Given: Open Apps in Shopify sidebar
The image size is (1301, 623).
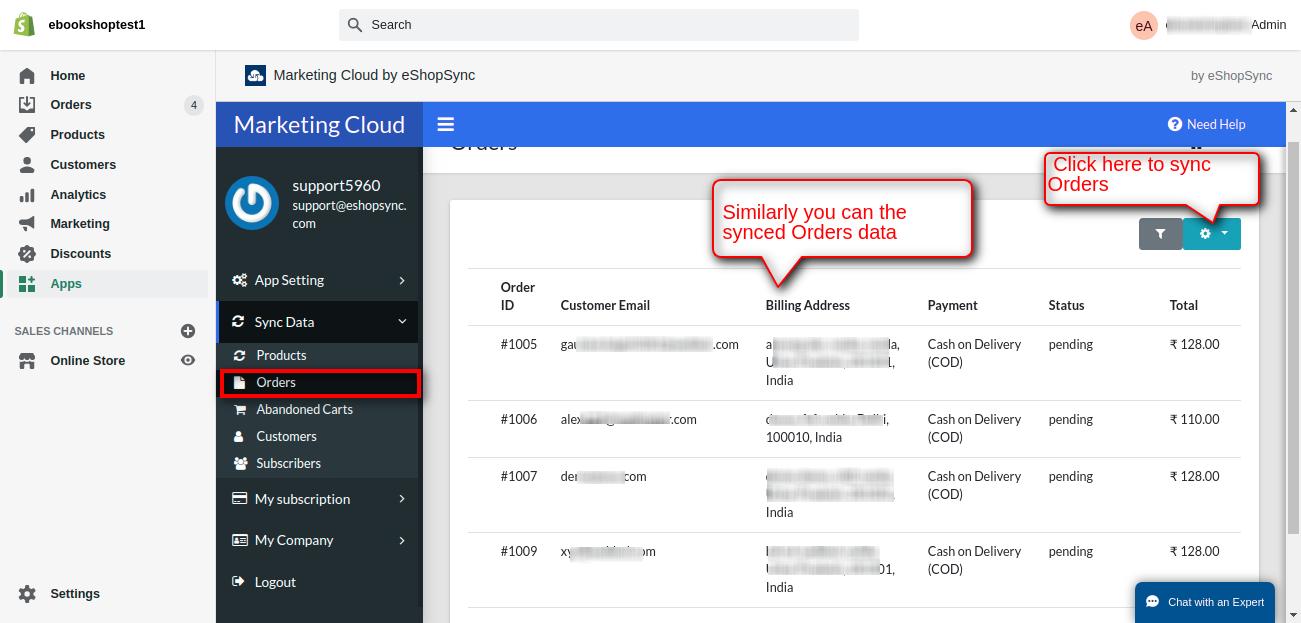Looking at the screenshot, I should pos(66,284).
